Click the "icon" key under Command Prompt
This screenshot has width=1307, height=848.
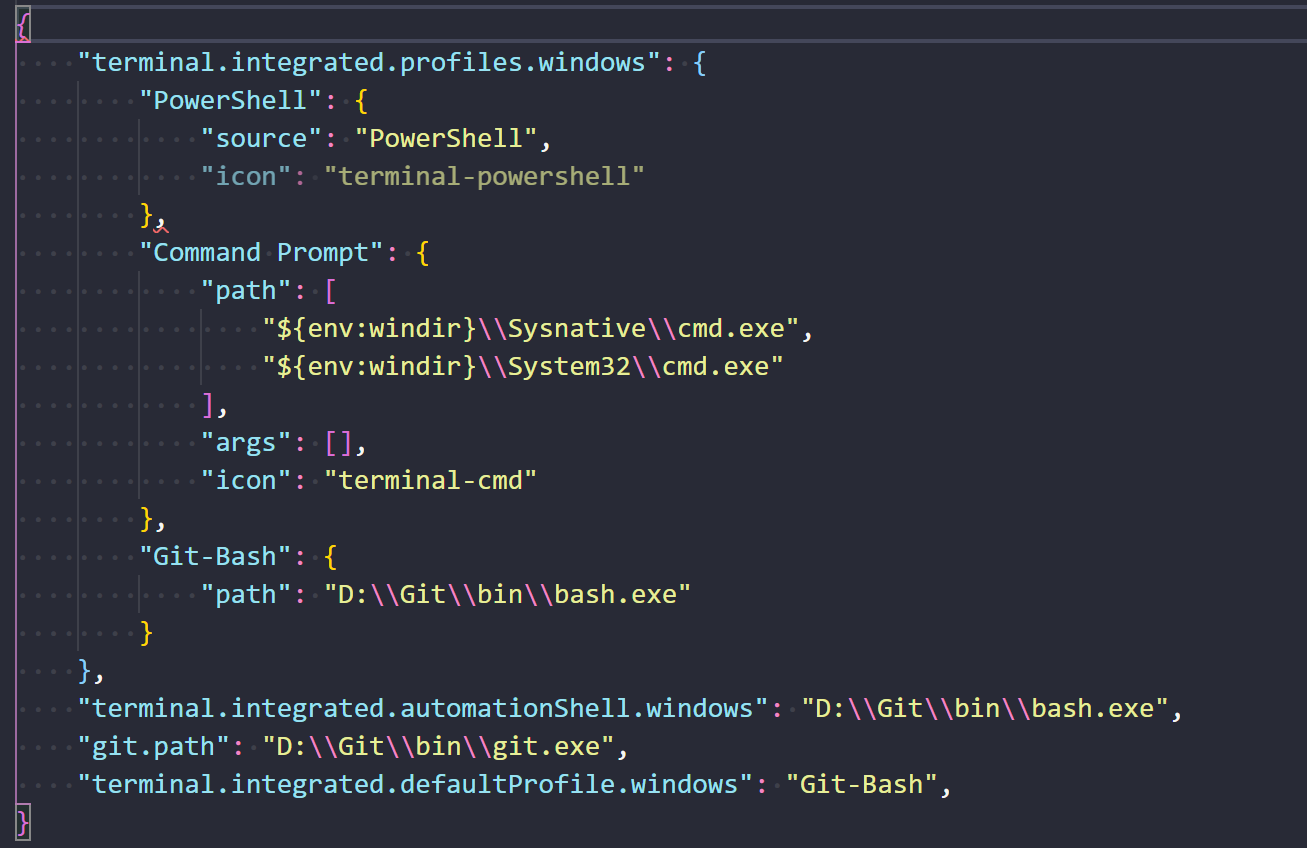point(246,480)
